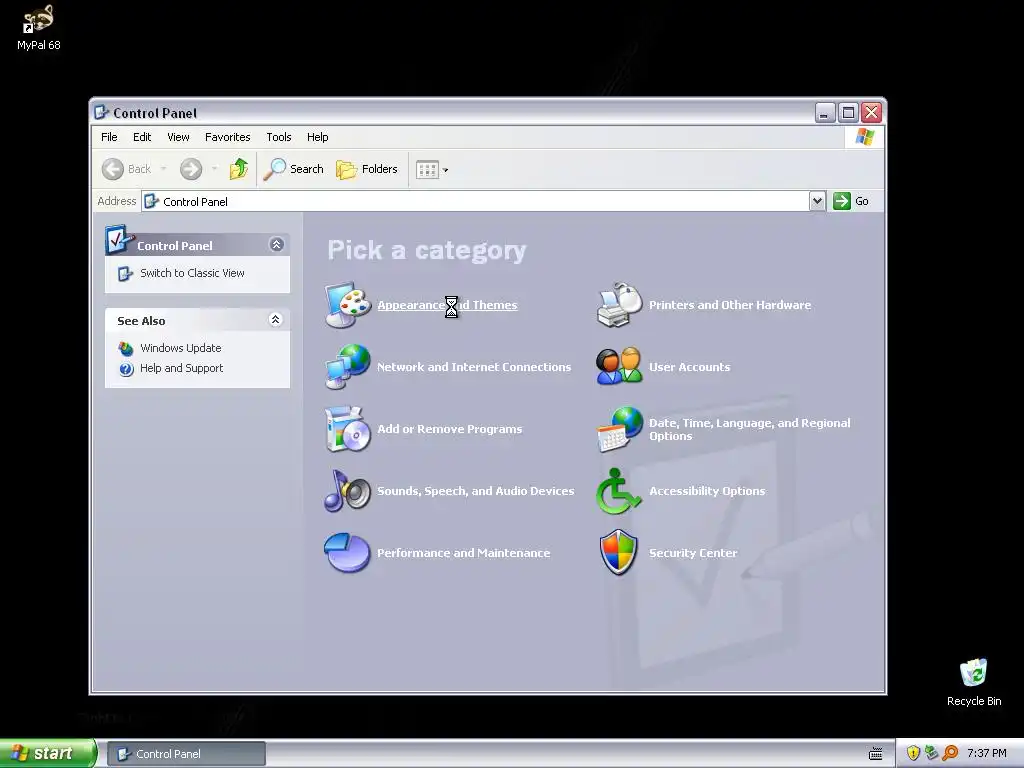
Task: Click the security shield tray icon
Action: coord(913,753)
